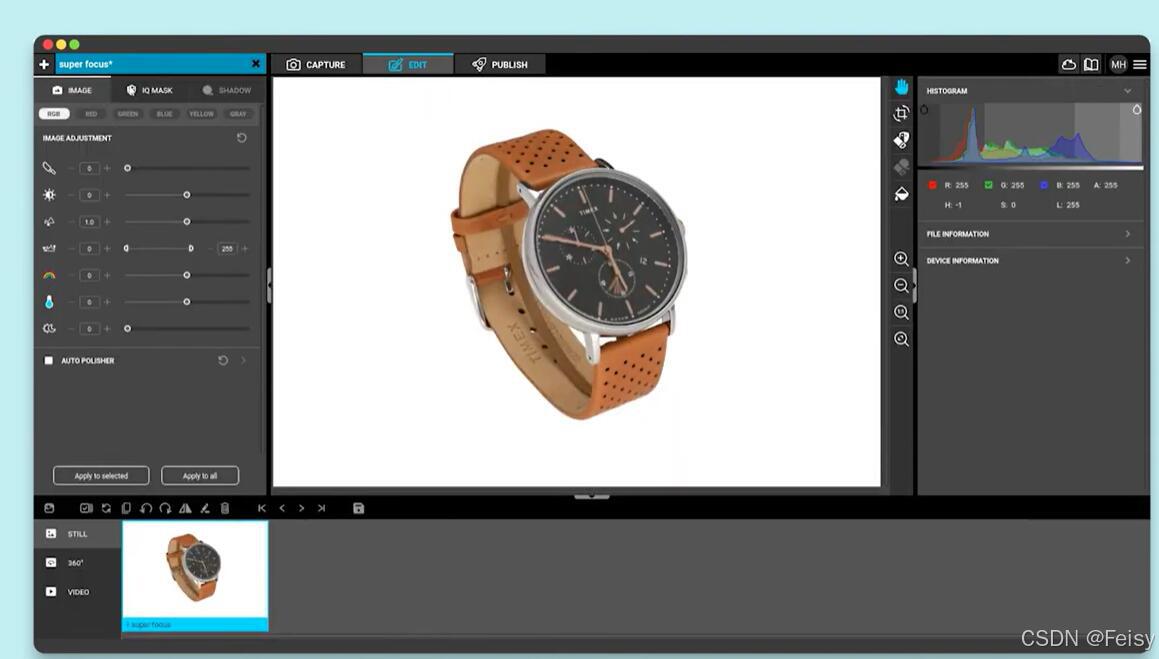
Task: Switch to the Capture tab
Action: point(316,65)
